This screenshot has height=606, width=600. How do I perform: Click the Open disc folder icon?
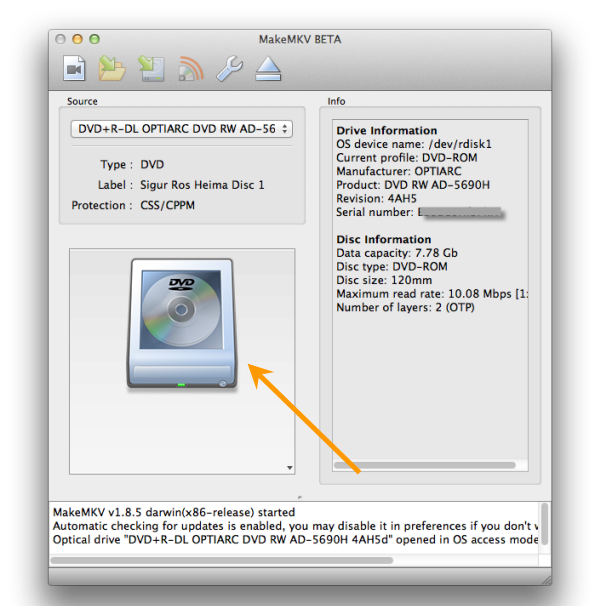112,68
